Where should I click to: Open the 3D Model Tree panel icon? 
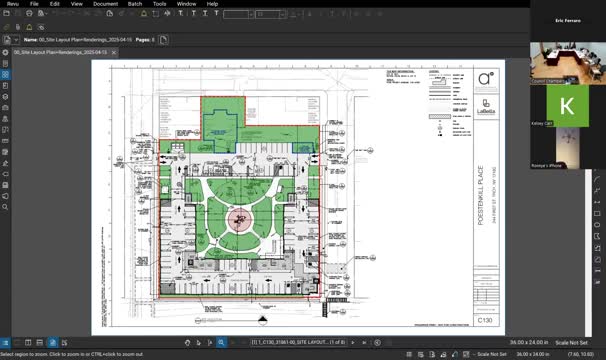point(5,97)
